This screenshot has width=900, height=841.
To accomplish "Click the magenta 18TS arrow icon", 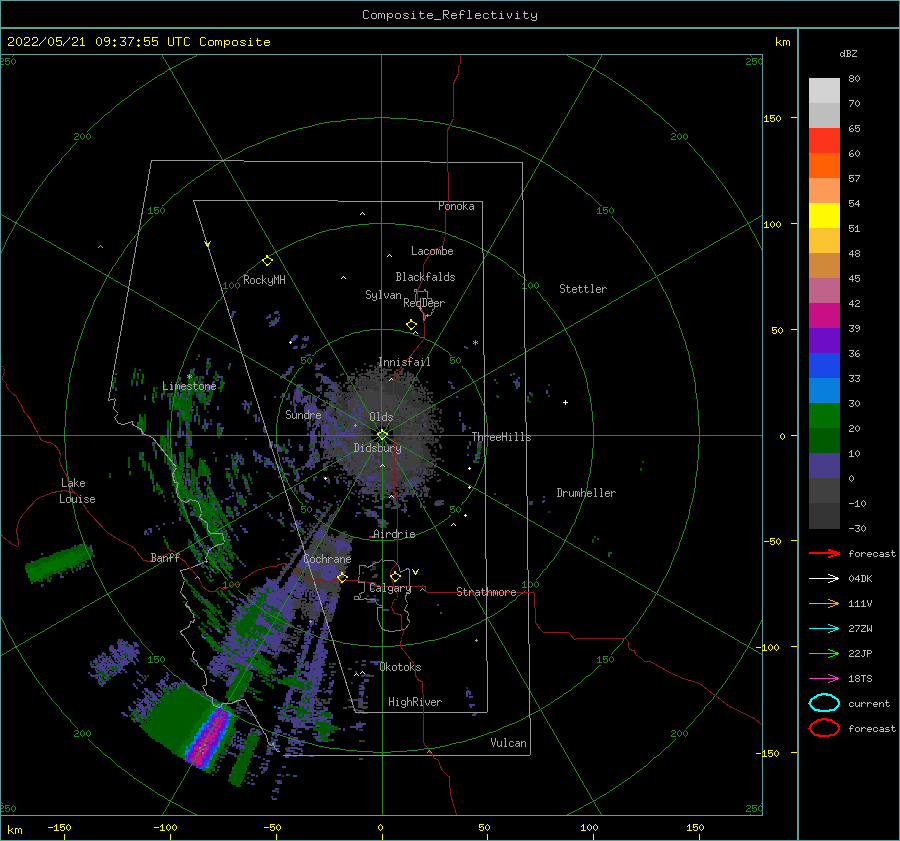I will pos(824,679).
